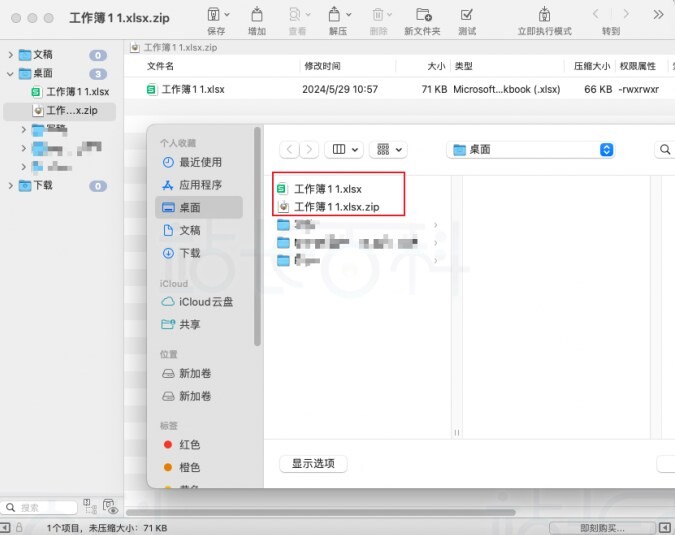Sort by the 压缩大小 column header
This screenshot has width=675, height=535.
[592, 66]
